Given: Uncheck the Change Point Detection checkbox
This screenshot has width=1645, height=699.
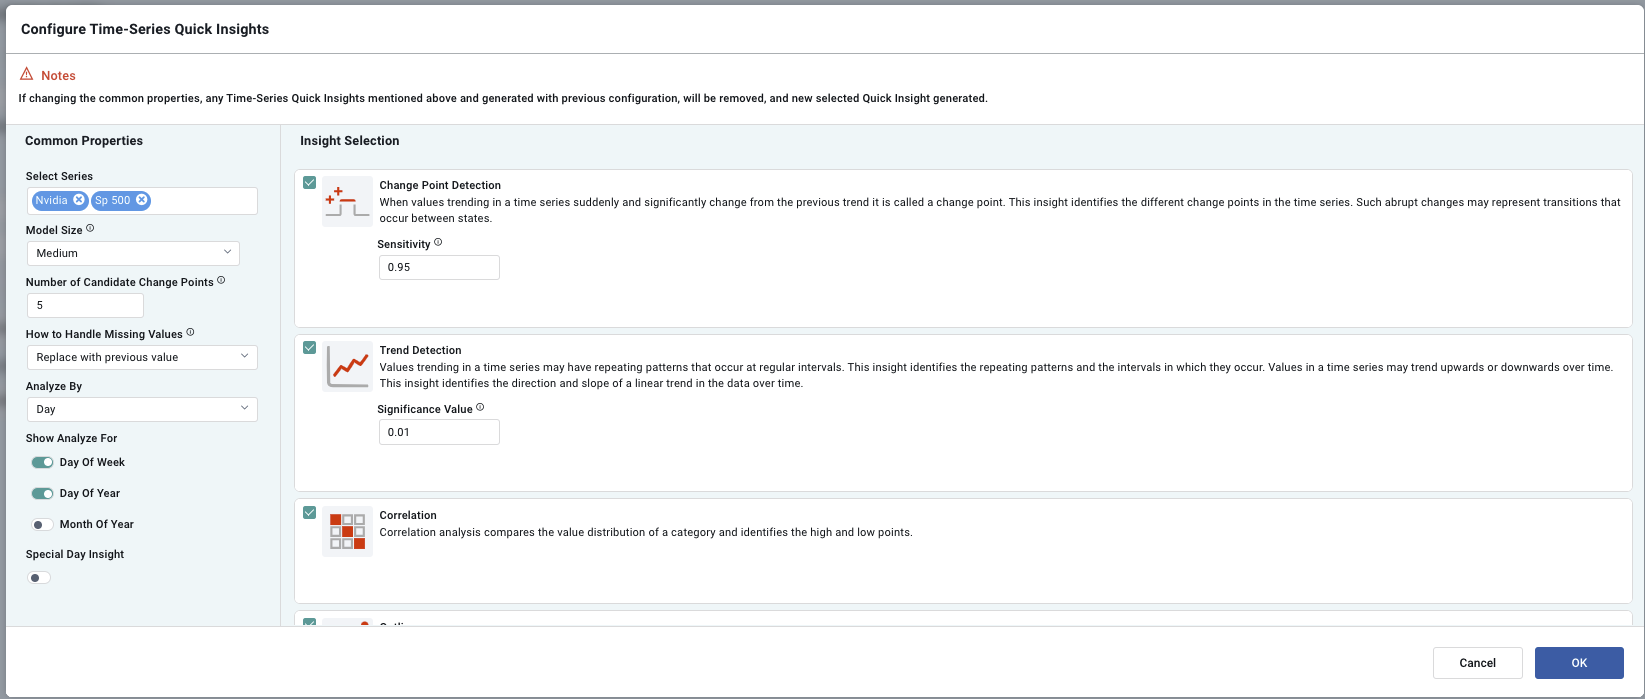Looking at the screenshot, I should pos(310,183).
